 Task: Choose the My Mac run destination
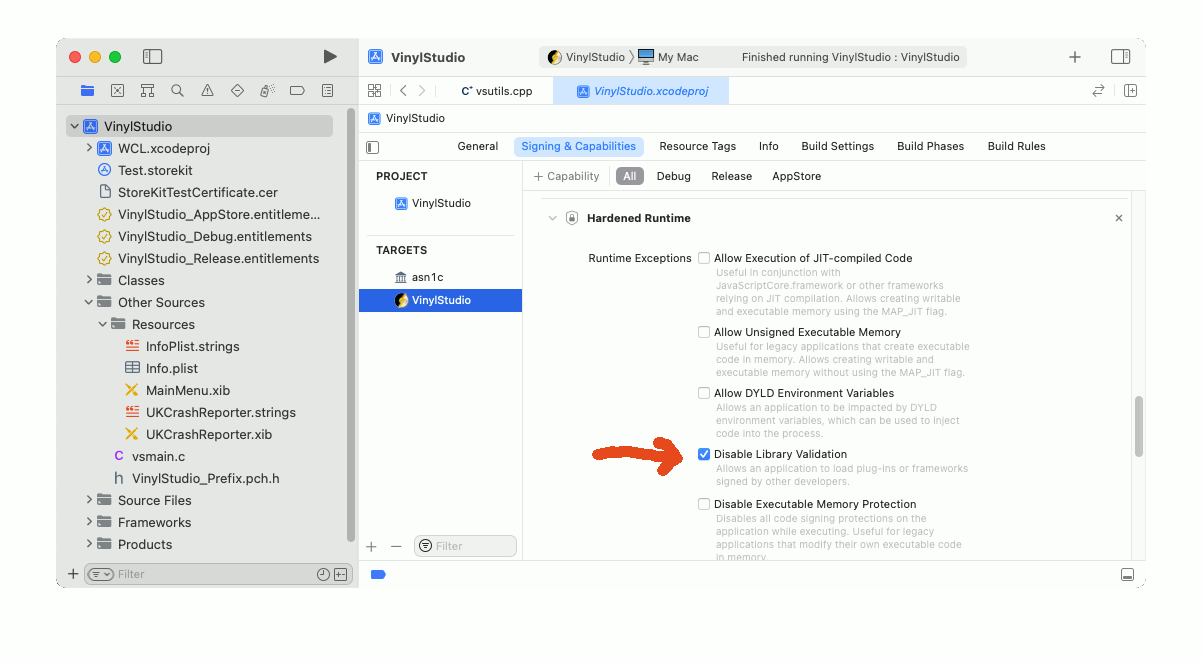pos(668,57)
